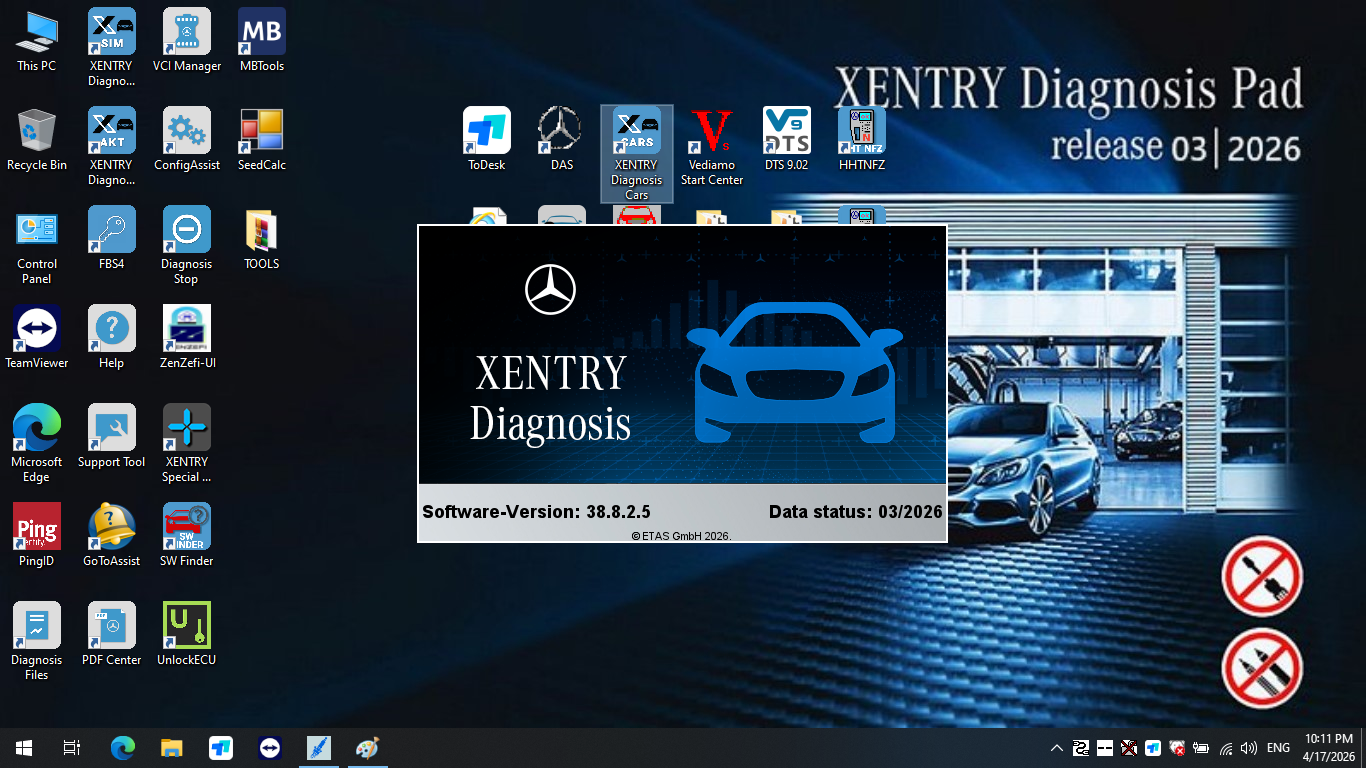Open VCI Manager icon
Screen dimensions: 1366x768
187,40
